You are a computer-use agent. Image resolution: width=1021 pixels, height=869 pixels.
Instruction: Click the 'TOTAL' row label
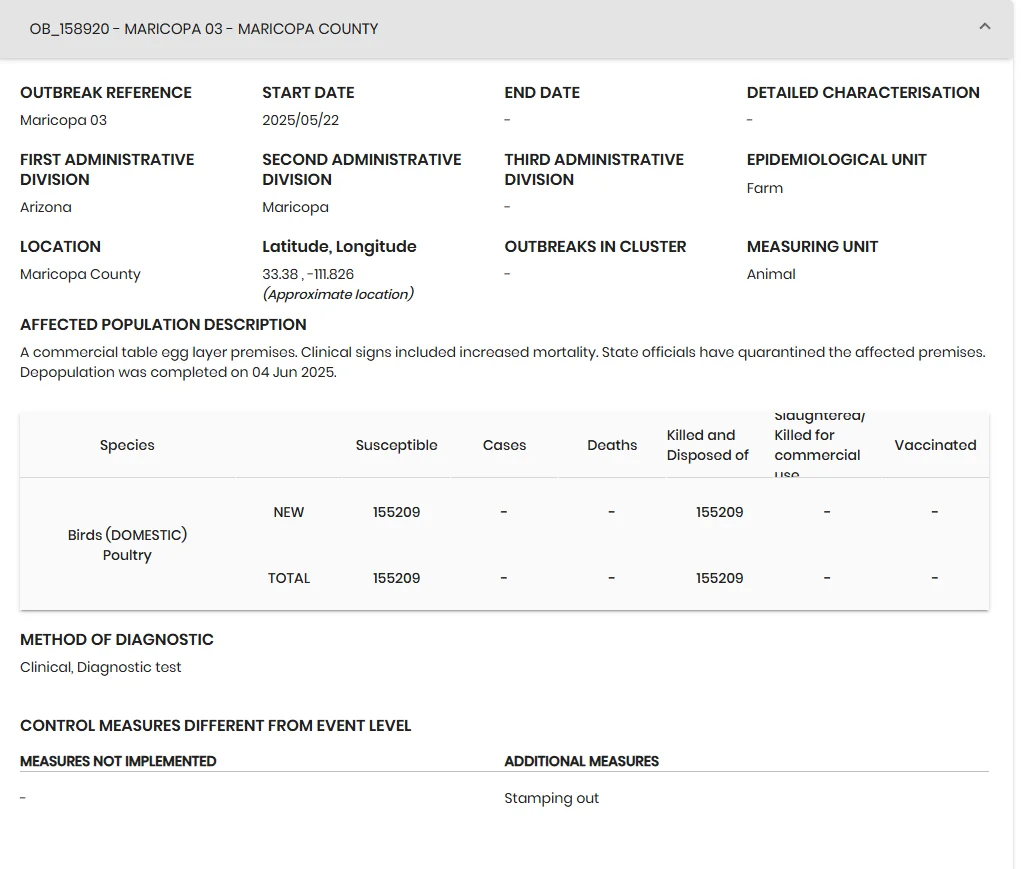click(x=288, y=579)
